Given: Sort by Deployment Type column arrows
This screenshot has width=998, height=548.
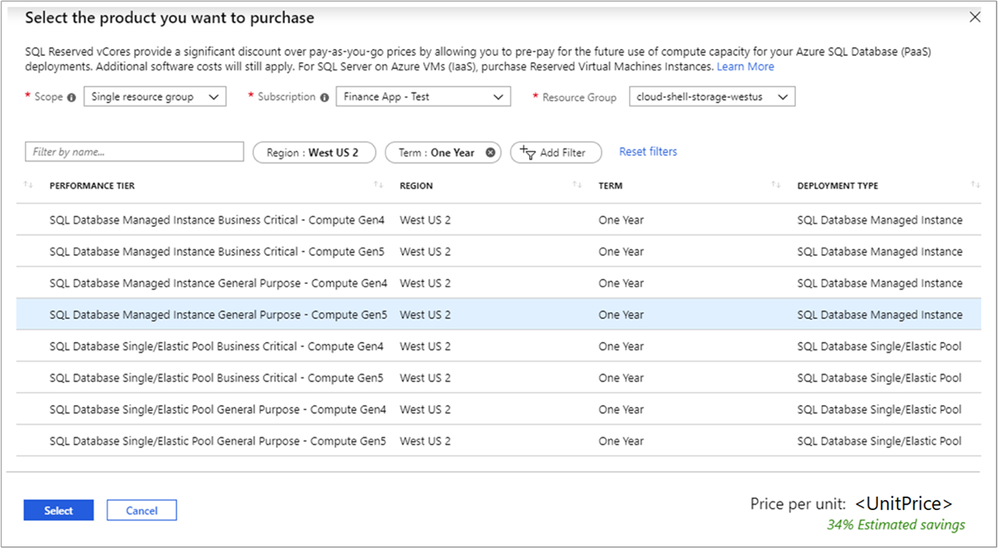Looking at the screenshot, I should tap(975, 185).
